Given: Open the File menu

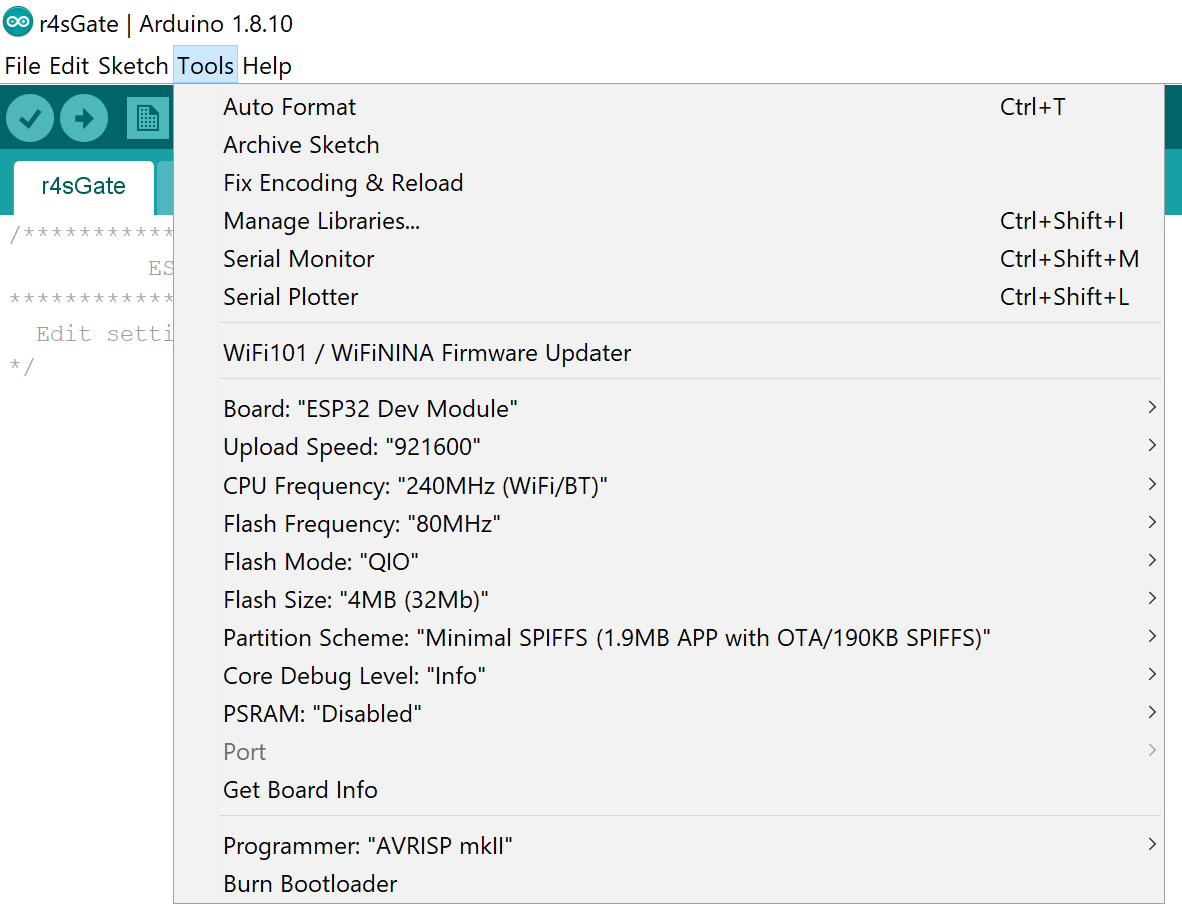Looking at the screenshot, I should (x=22, y=66).
